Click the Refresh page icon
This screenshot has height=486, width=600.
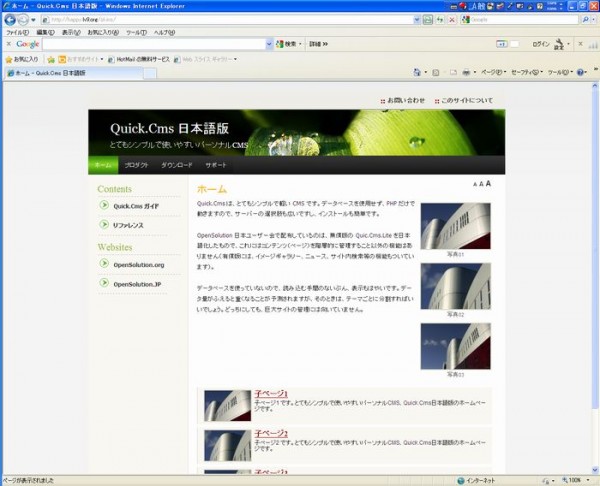[441, 19]
